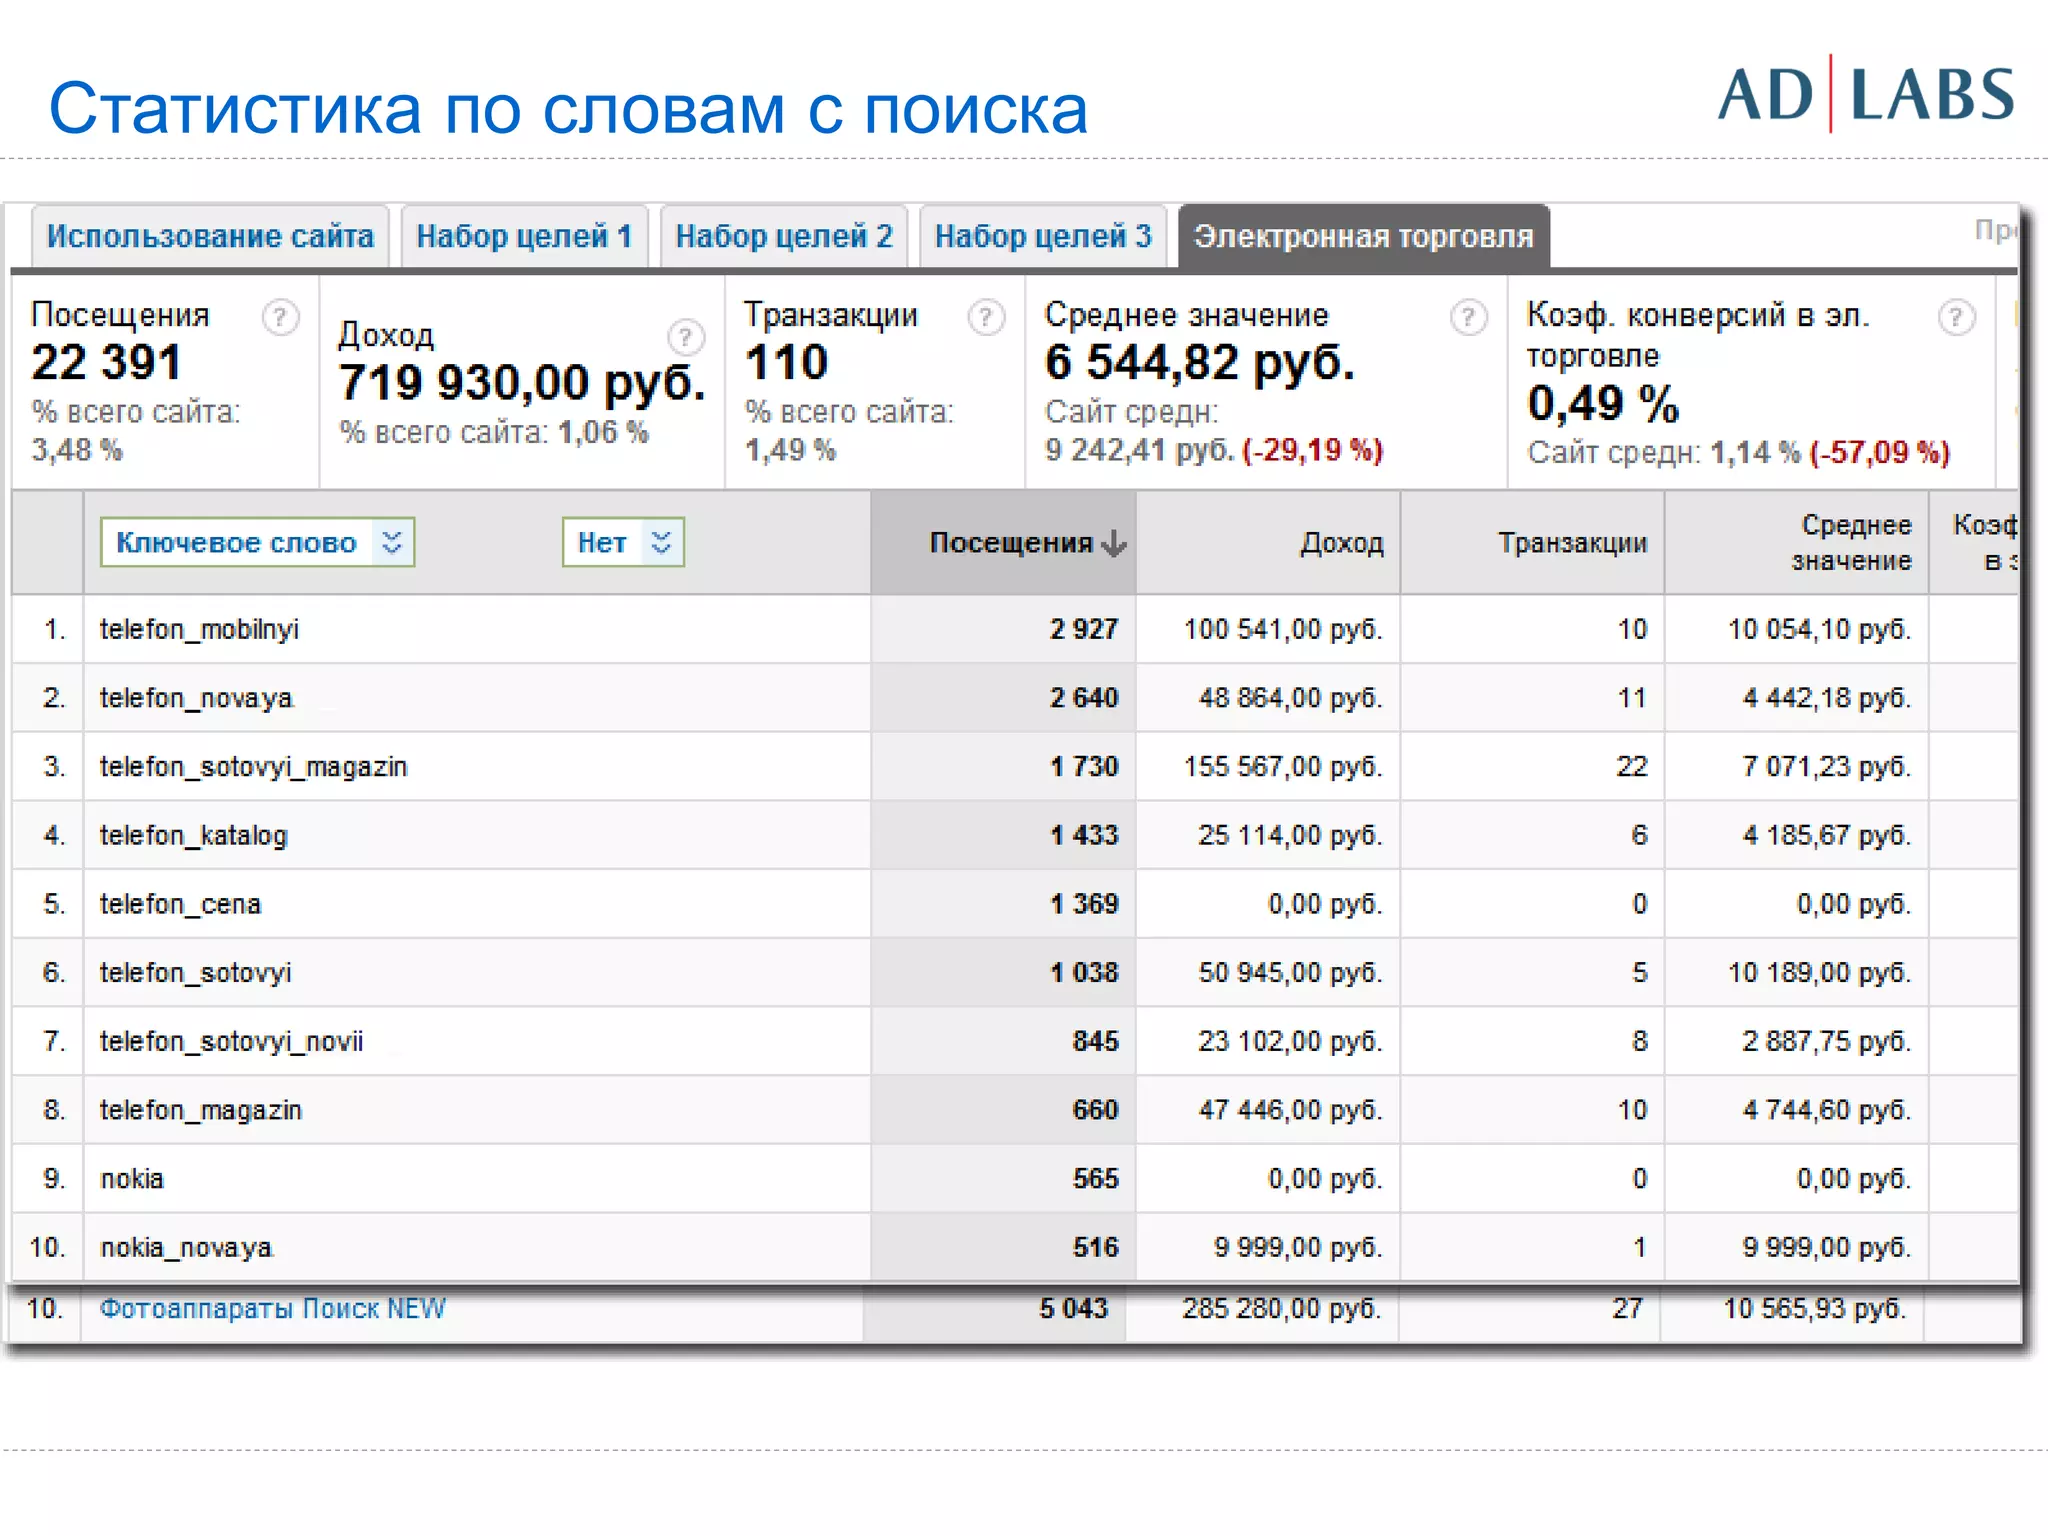Open help icon next to Транзакции metric
The image size is (2048, 1536).
click(986, 318)
